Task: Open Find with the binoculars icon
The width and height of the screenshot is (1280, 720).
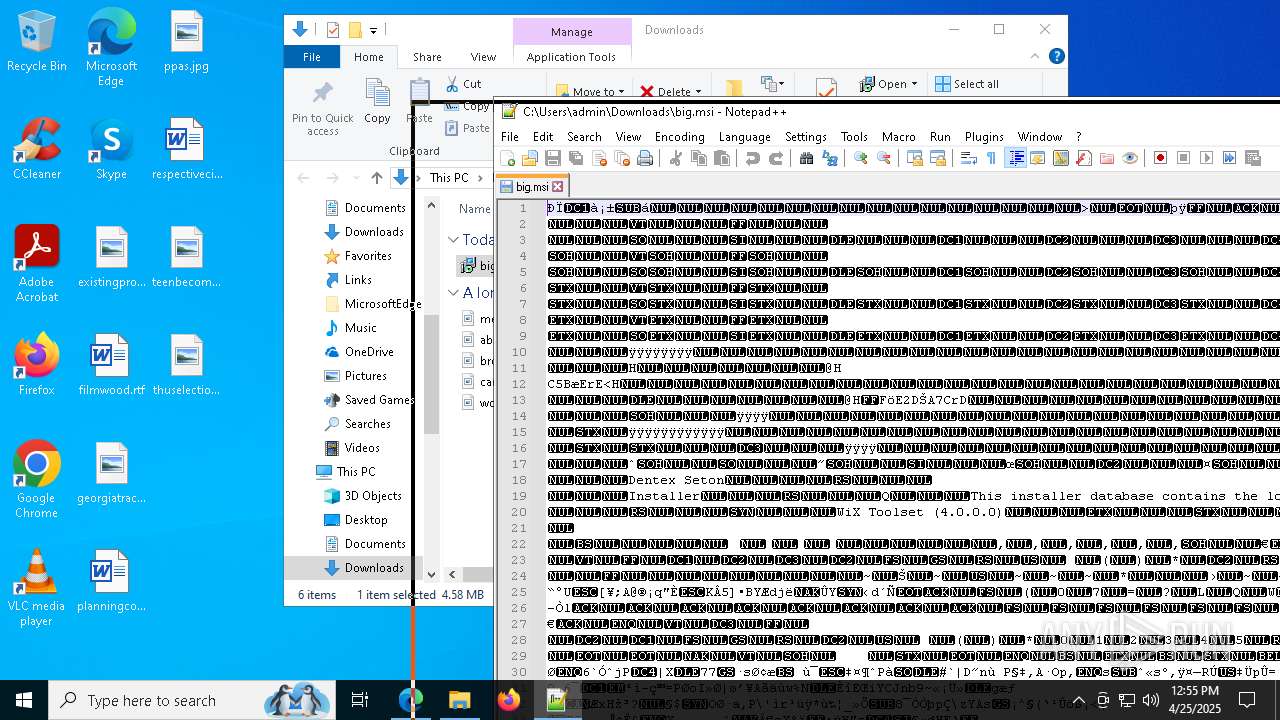Action: click(807, 158)
